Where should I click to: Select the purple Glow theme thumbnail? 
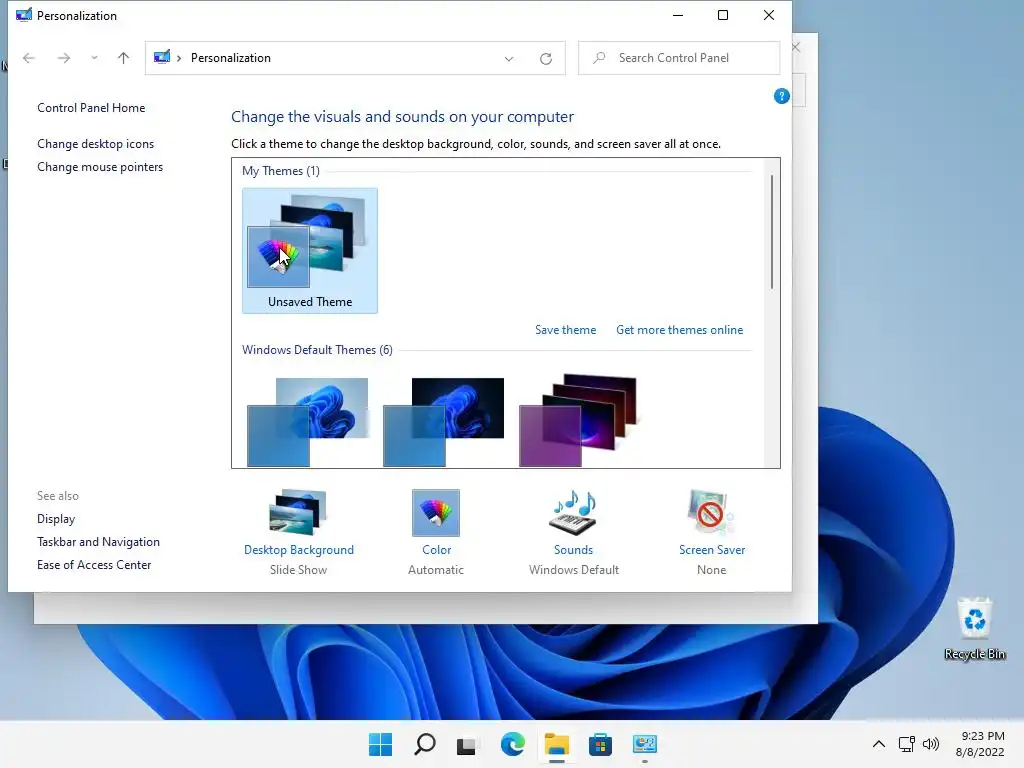pos(578,421)
